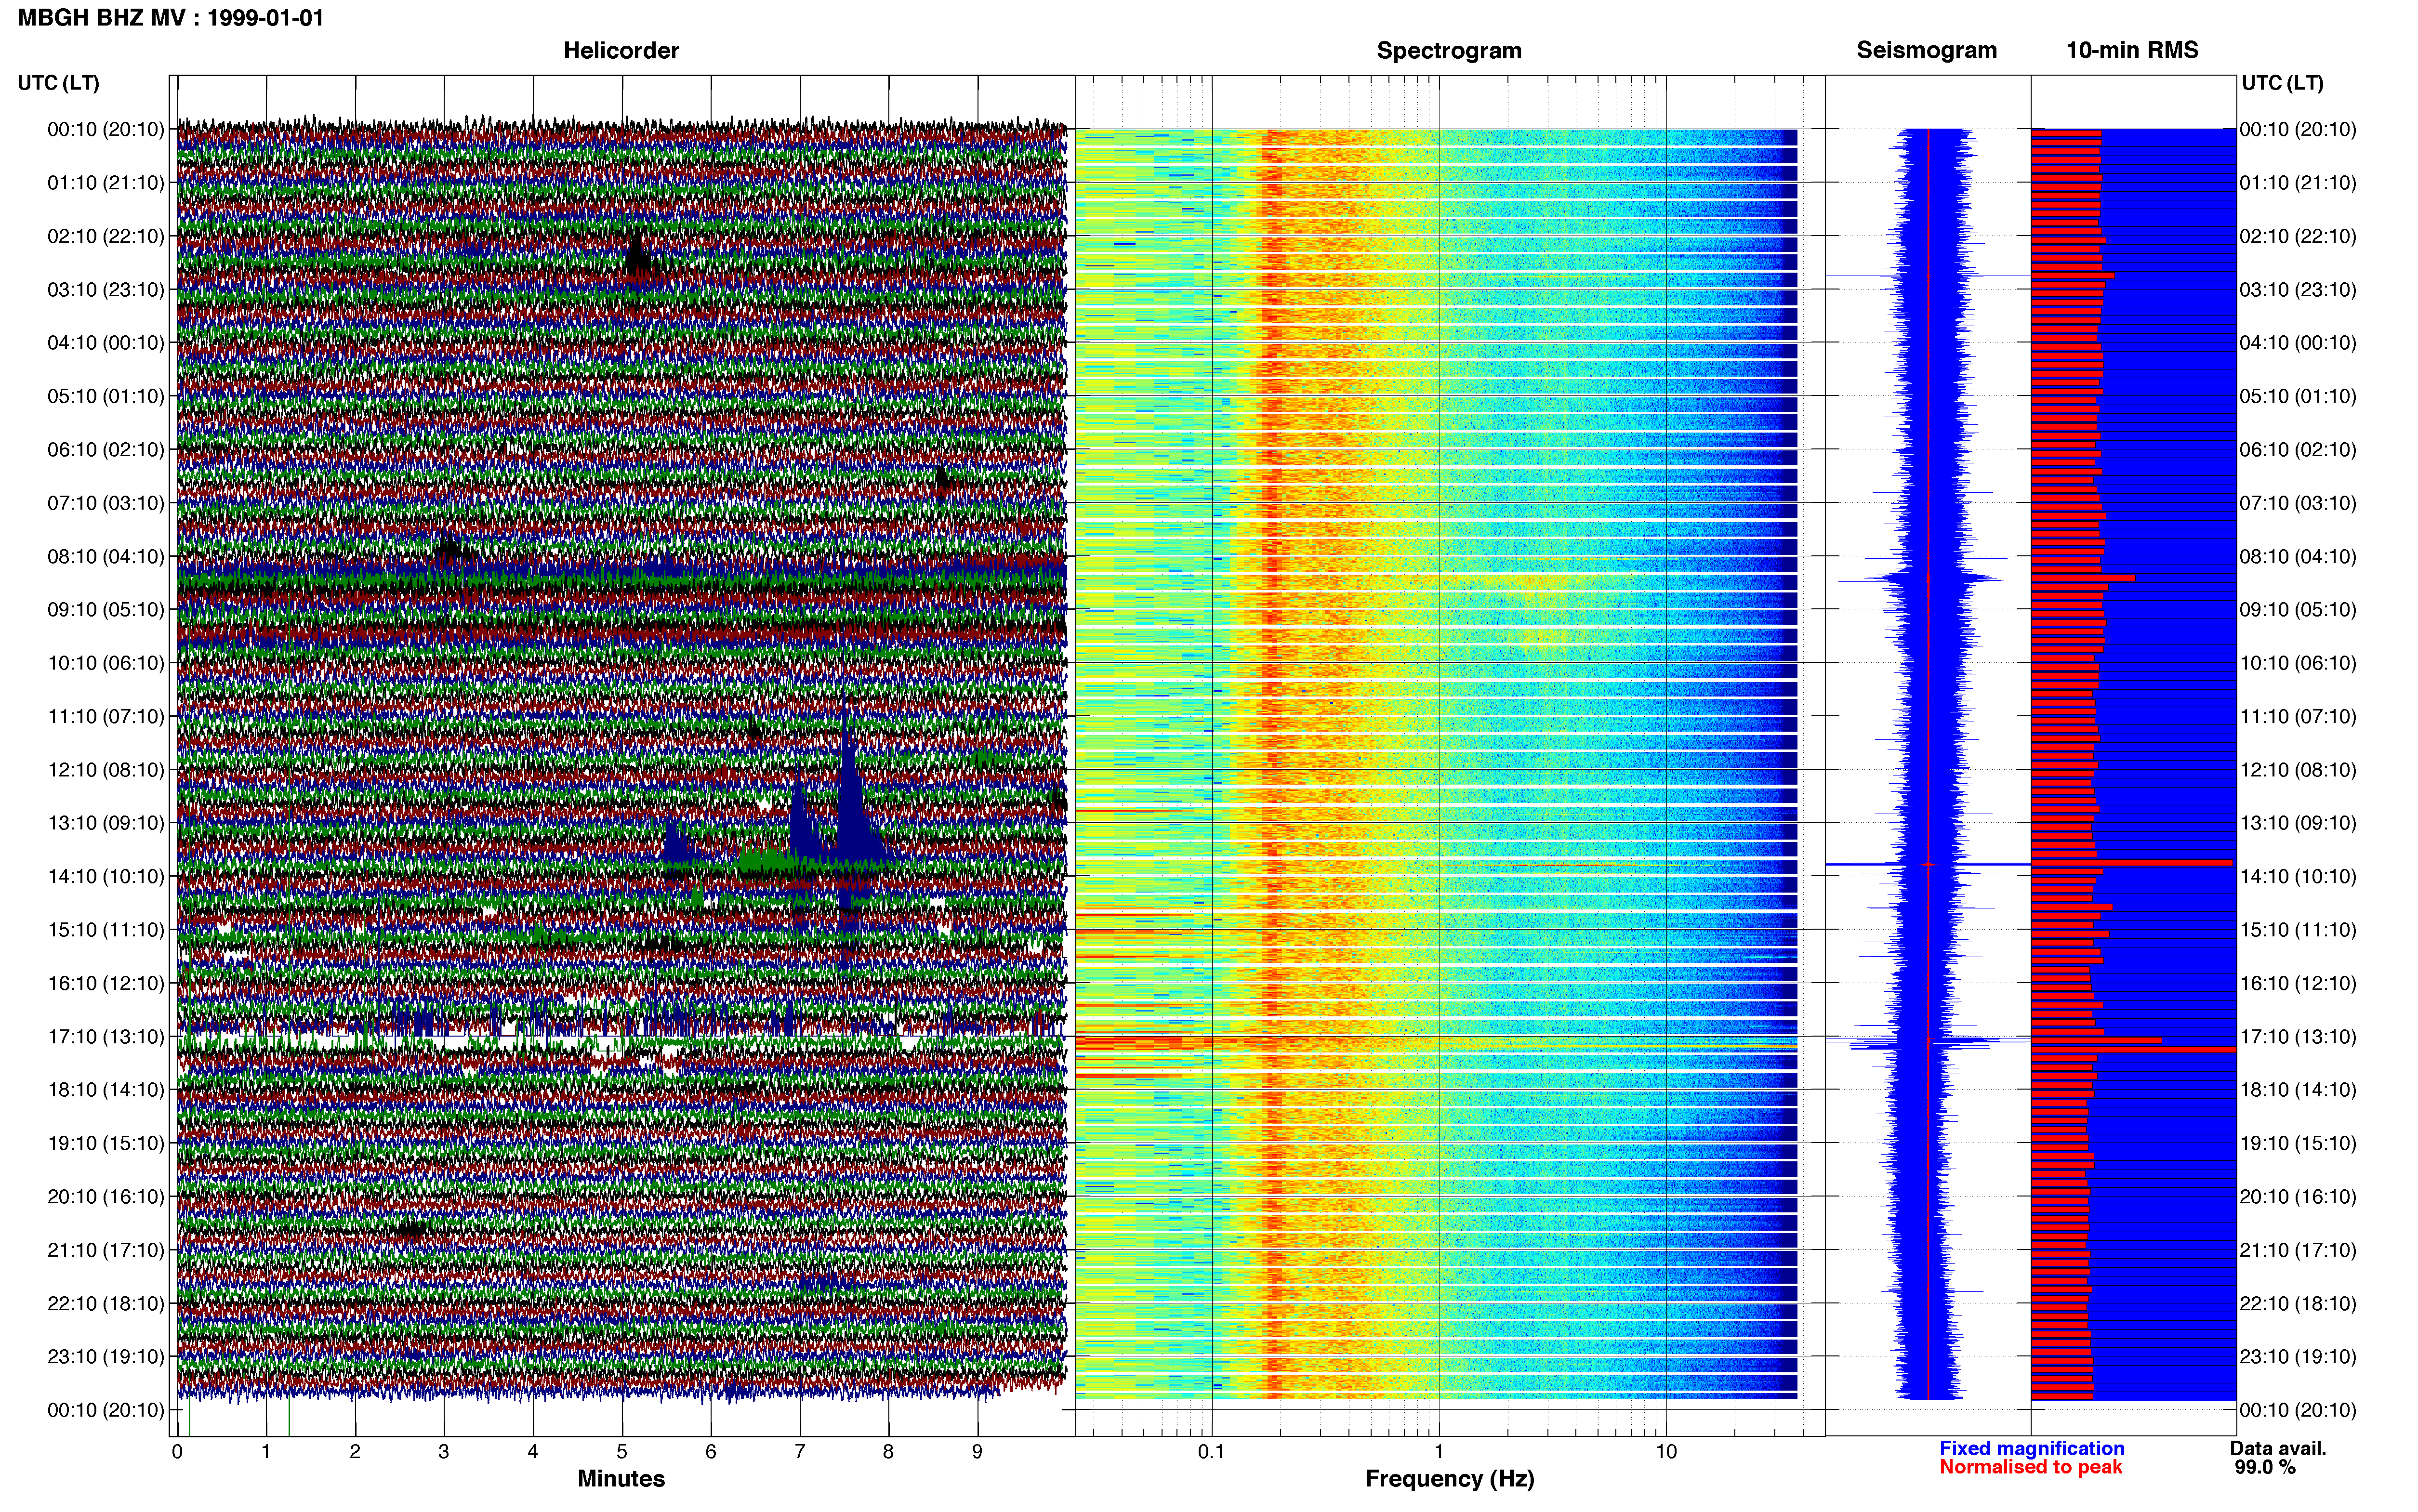2418x1512 pixels.
Task: Click '19:10 (15:10)' on the Helicorder time axis
Action: [x=106, y=1143]
